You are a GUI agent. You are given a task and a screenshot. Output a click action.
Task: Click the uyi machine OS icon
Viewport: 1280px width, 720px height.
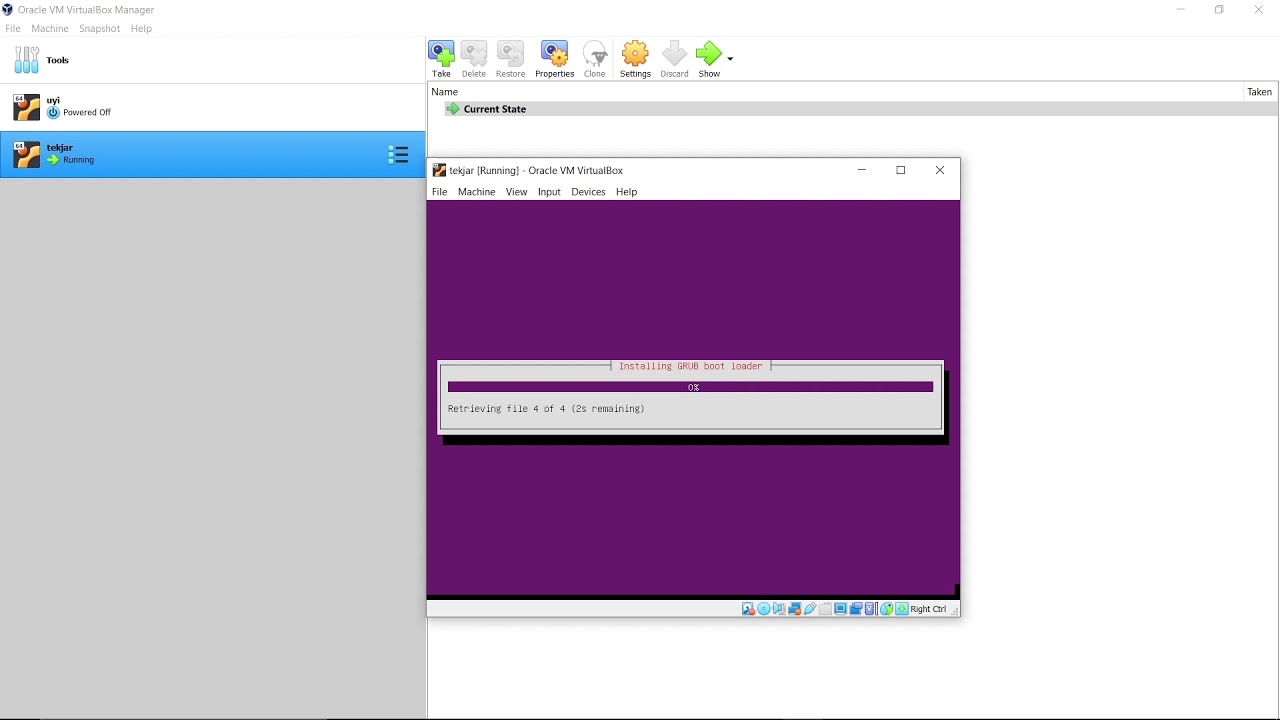tap(27, 107)
